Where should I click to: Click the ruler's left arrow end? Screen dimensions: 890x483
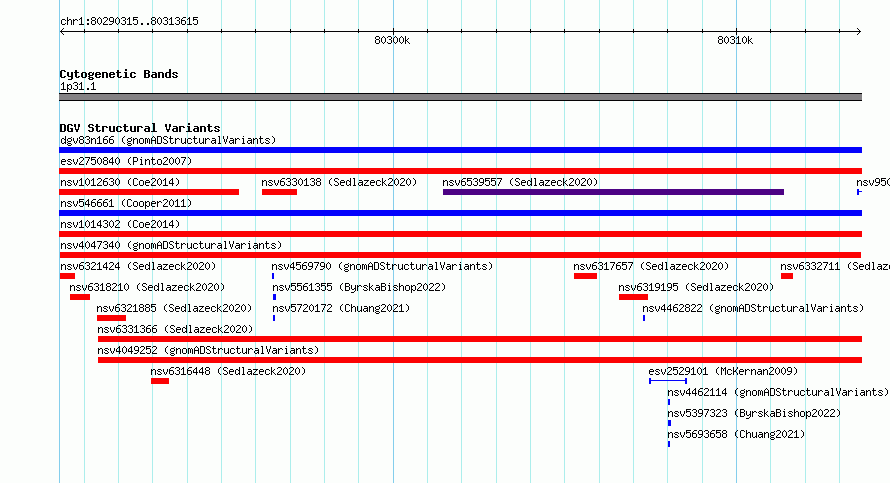[62, 31]
